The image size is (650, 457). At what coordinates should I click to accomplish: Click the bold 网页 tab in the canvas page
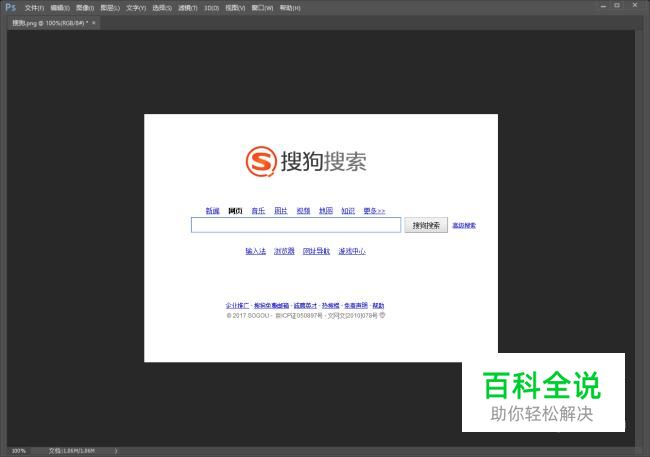tap(235, 211)
